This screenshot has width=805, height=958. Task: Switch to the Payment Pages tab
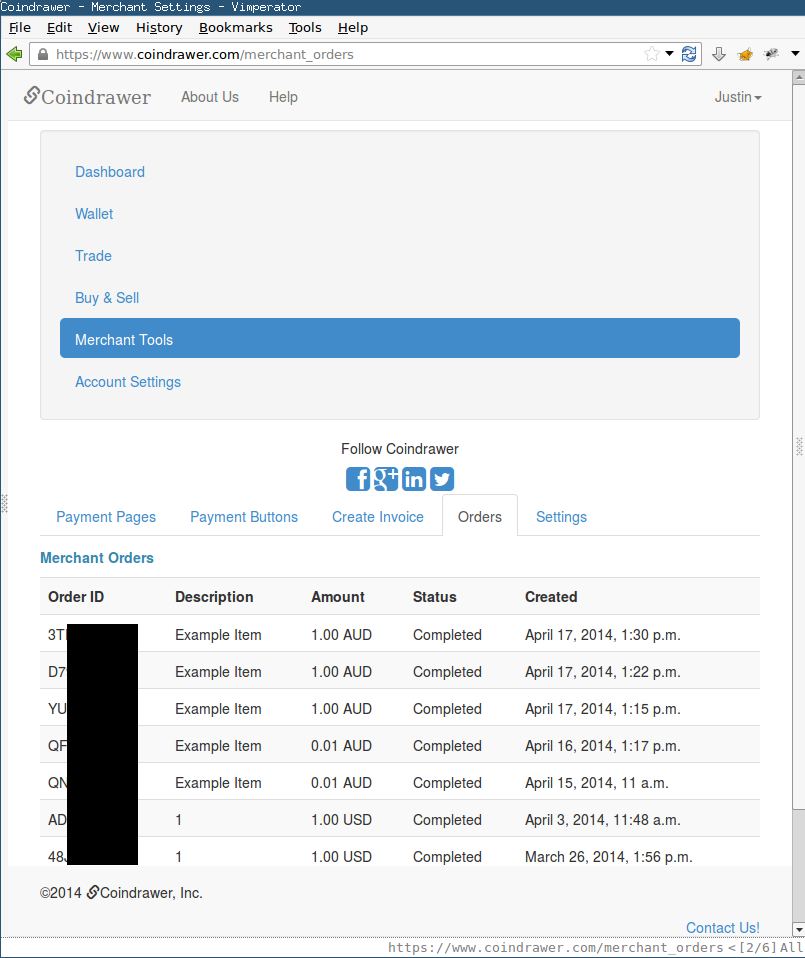[x=106, y=517]
